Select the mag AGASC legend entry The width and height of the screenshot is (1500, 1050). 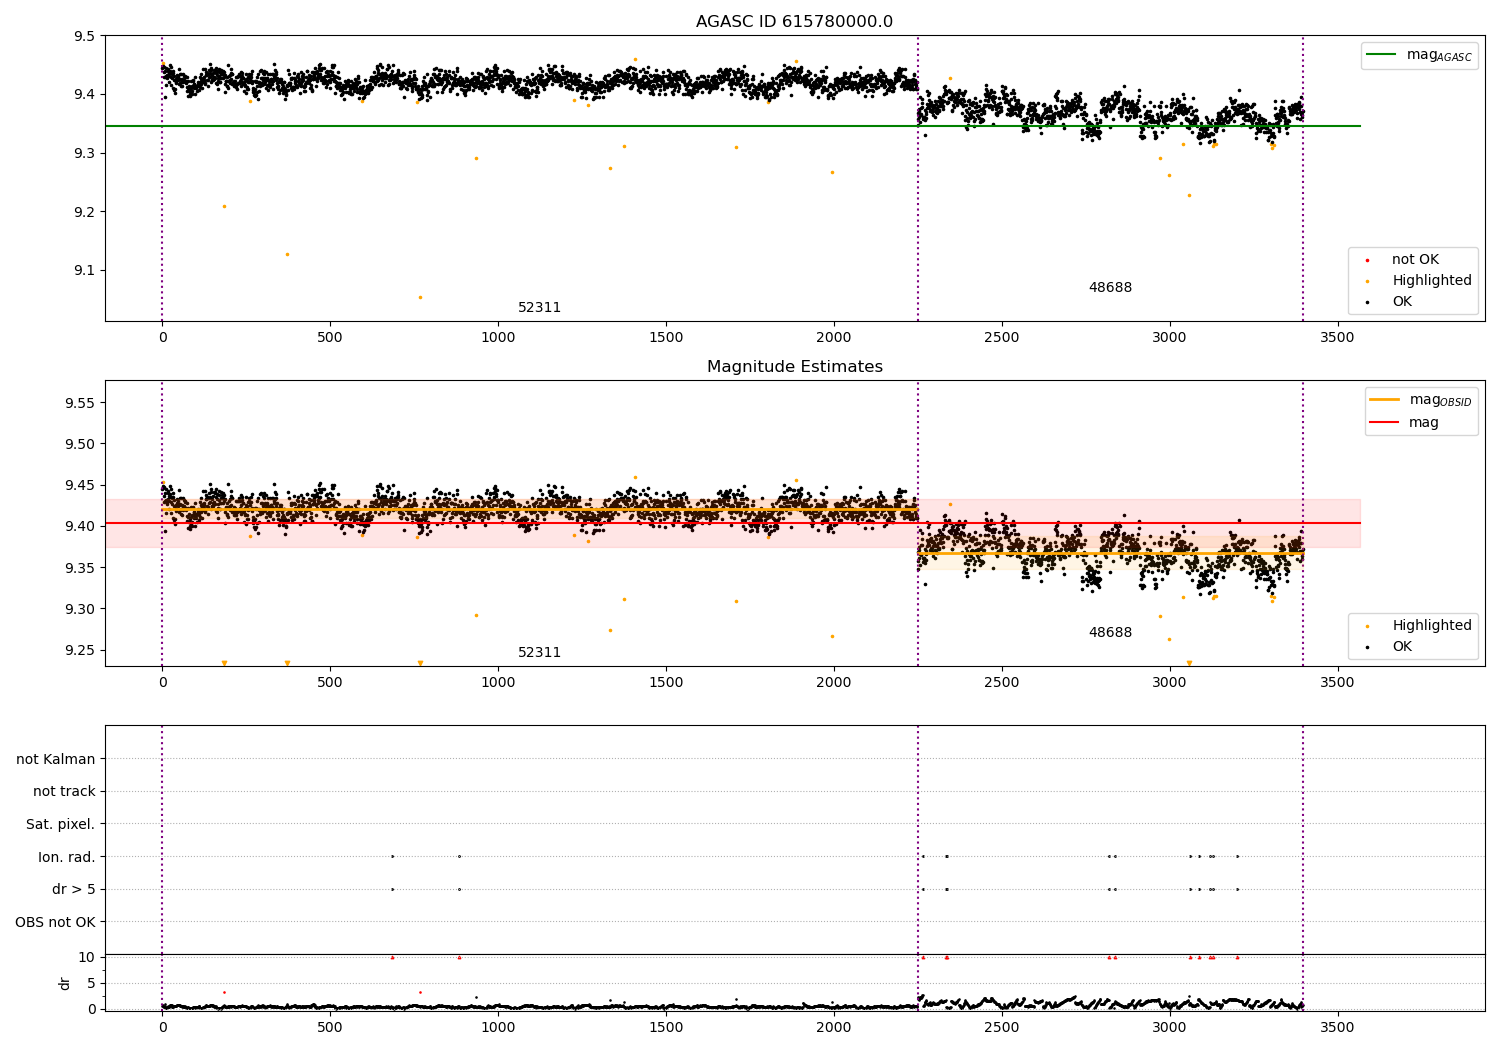[x=1419, y=55]
